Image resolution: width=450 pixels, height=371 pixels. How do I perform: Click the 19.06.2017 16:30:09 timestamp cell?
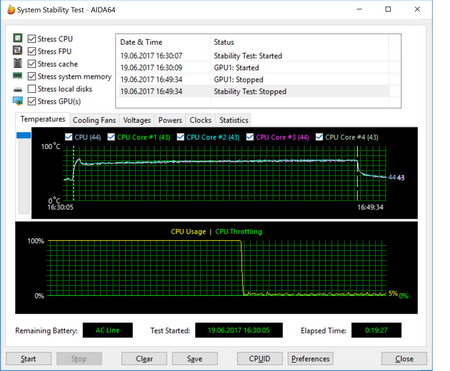coord(151,68)
